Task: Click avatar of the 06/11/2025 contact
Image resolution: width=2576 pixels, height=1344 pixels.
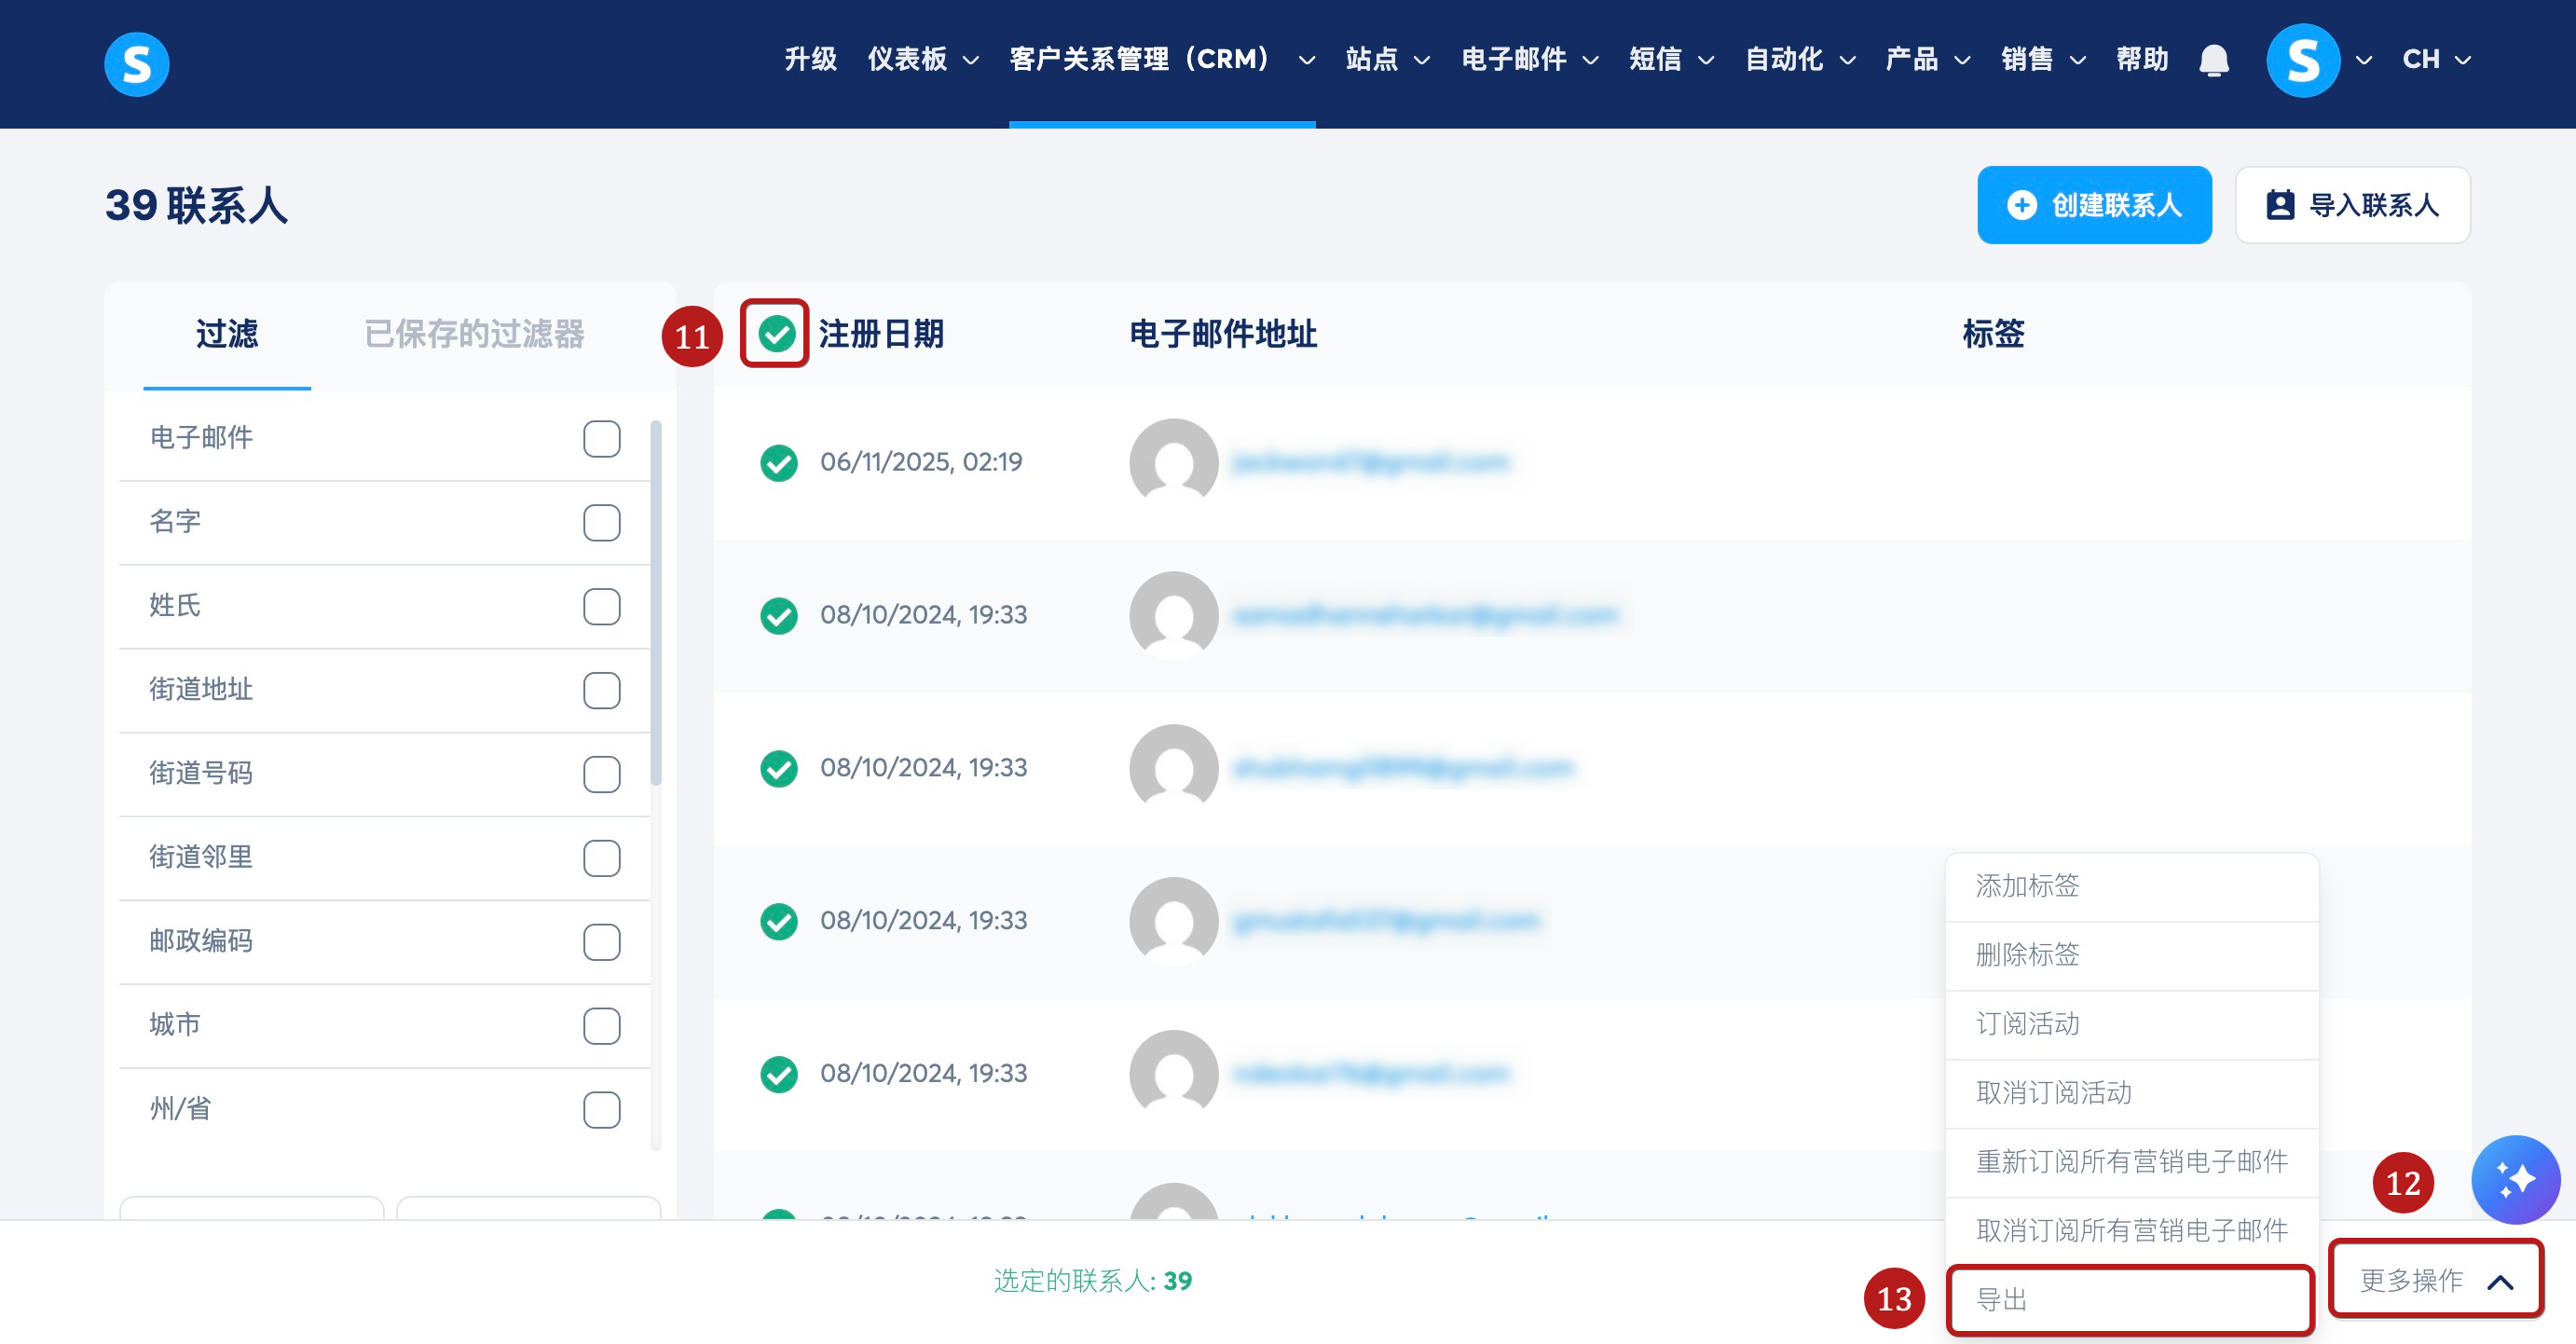Action: [x=1173, y=462]
